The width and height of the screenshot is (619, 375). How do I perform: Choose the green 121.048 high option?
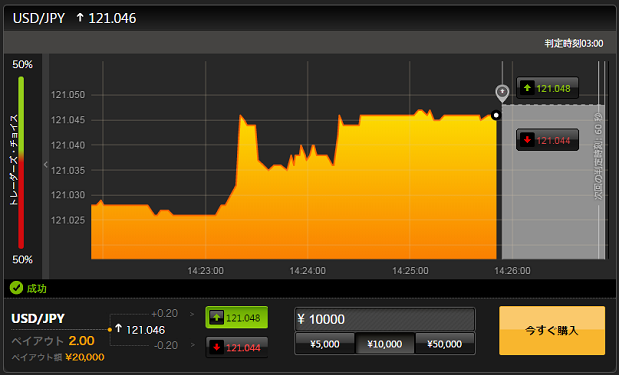coord(236,317)
